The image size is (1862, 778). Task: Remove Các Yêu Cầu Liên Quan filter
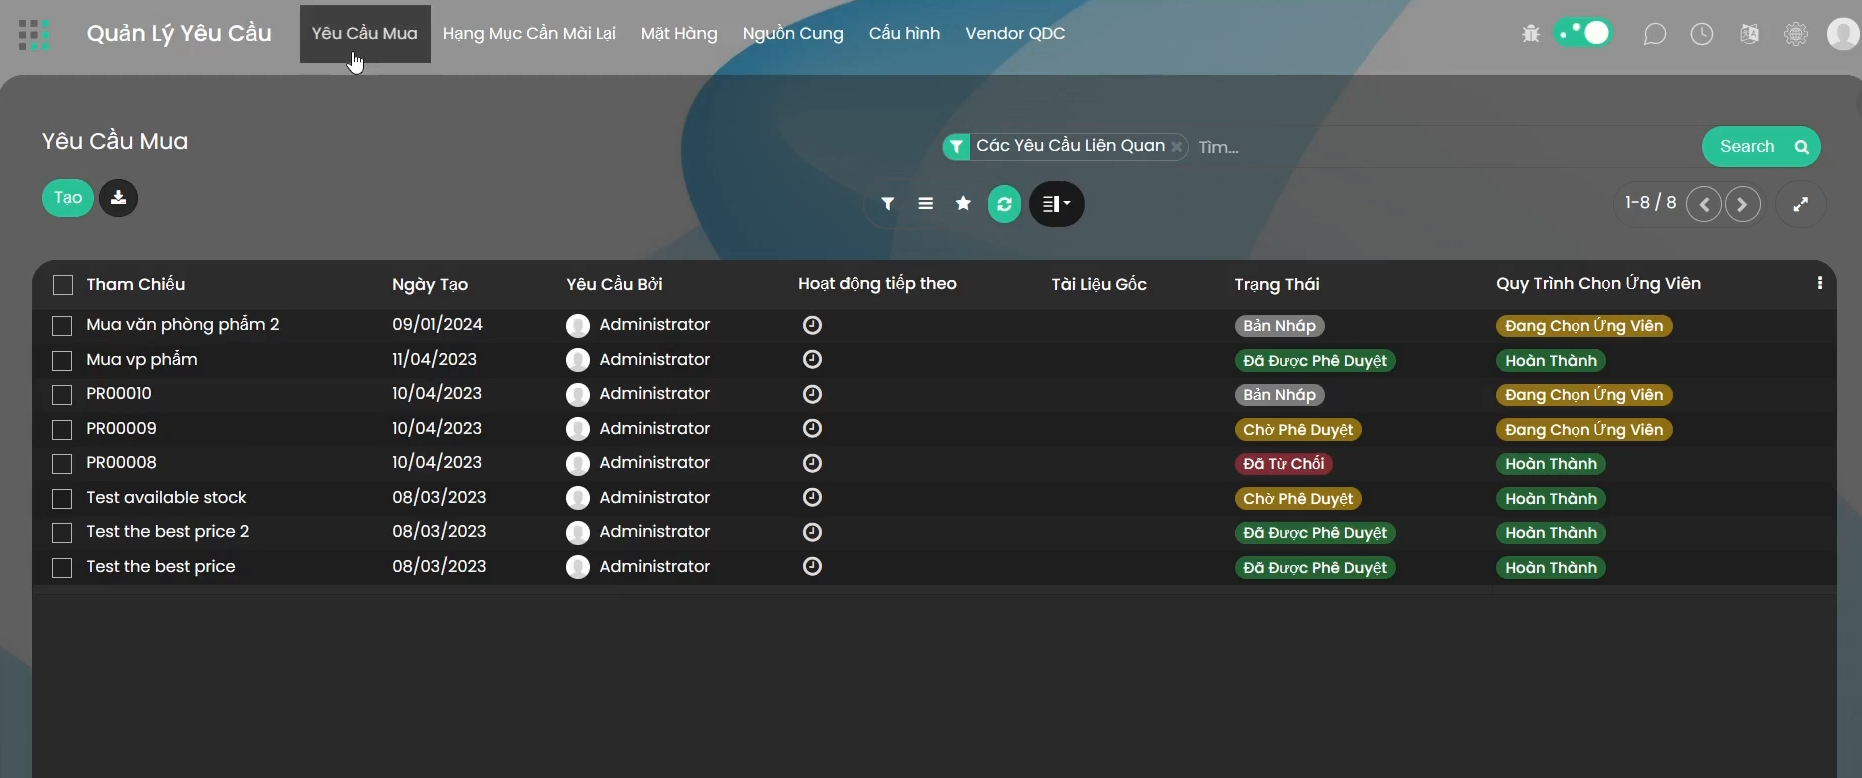coord(1176,147)
